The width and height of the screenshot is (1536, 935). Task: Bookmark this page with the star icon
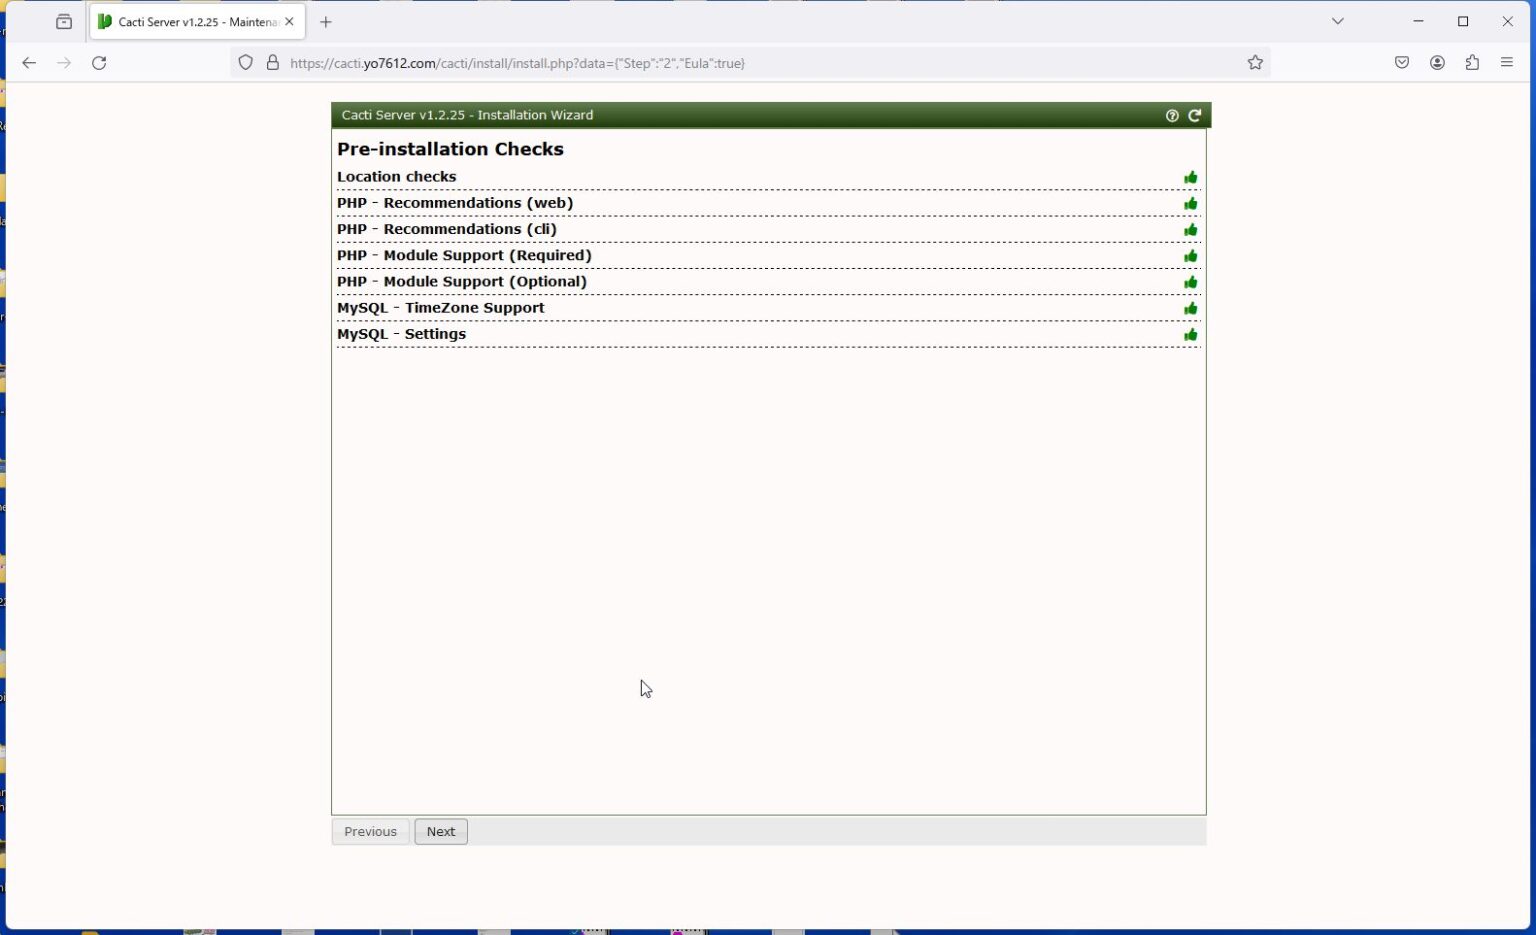tap(1255, 63)
